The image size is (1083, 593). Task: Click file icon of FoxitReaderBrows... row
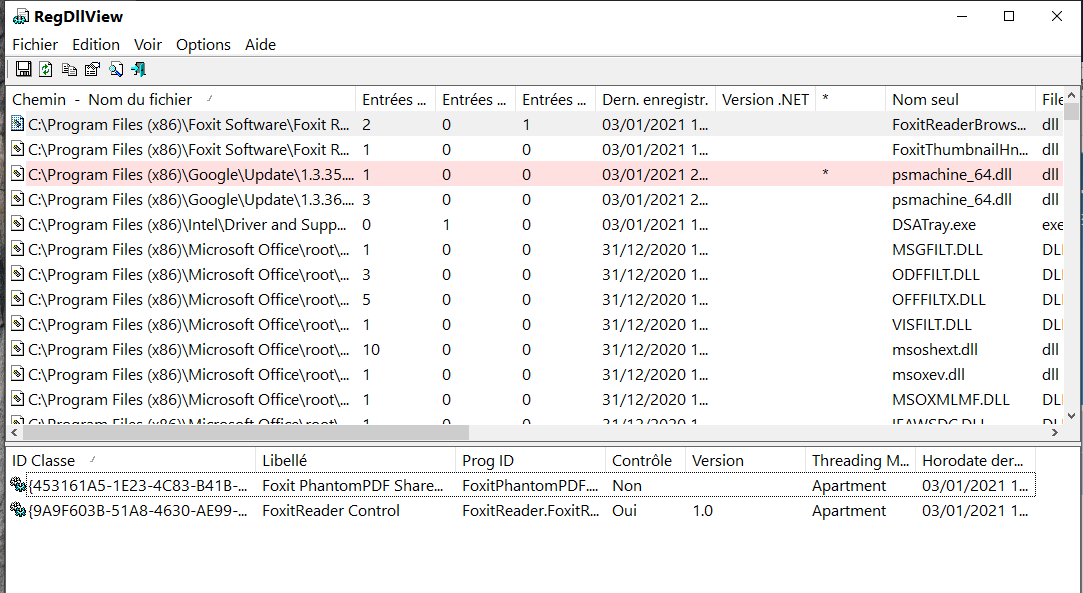pyautogui.click(x=18, y=124)
